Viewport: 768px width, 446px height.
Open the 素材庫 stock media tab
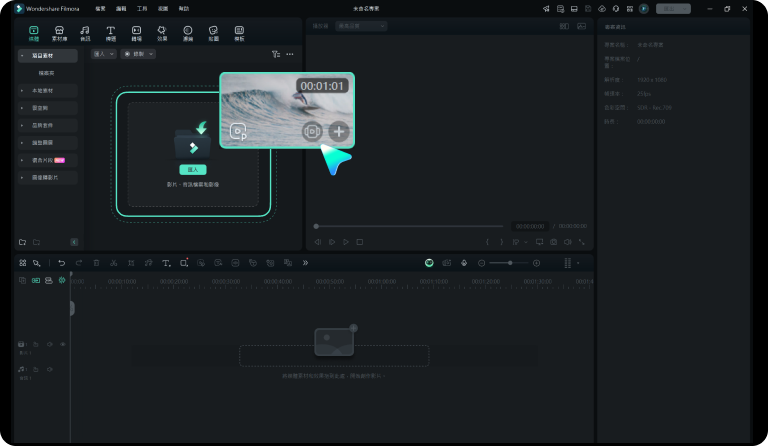pyautogui.click(x=59, y=33)
